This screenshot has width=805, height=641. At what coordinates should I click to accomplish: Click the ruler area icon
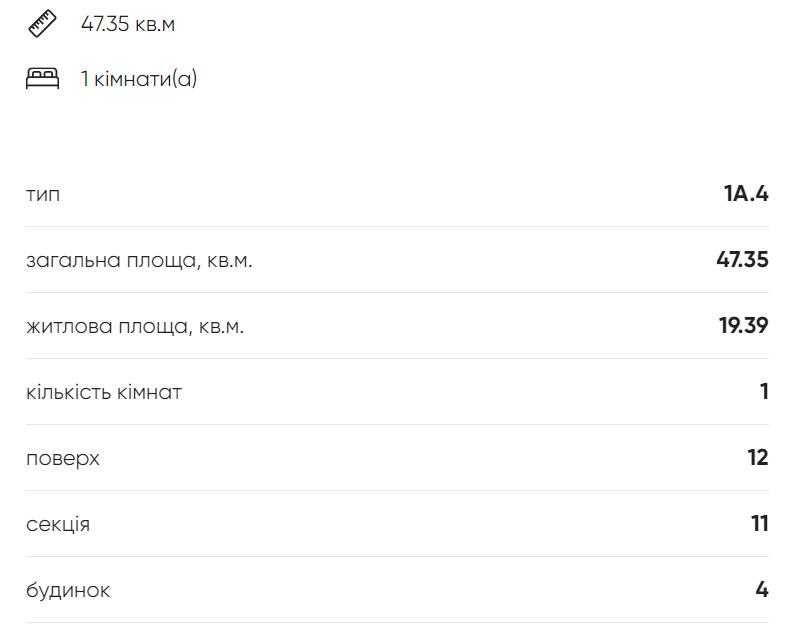(41, 24)
